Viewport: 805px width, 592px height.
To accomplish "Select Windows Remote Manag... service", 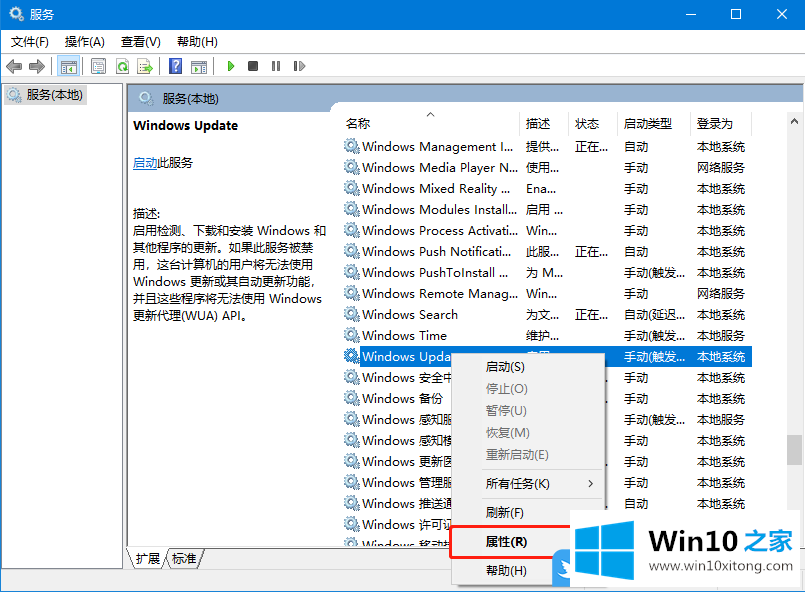I will [440, 294].
